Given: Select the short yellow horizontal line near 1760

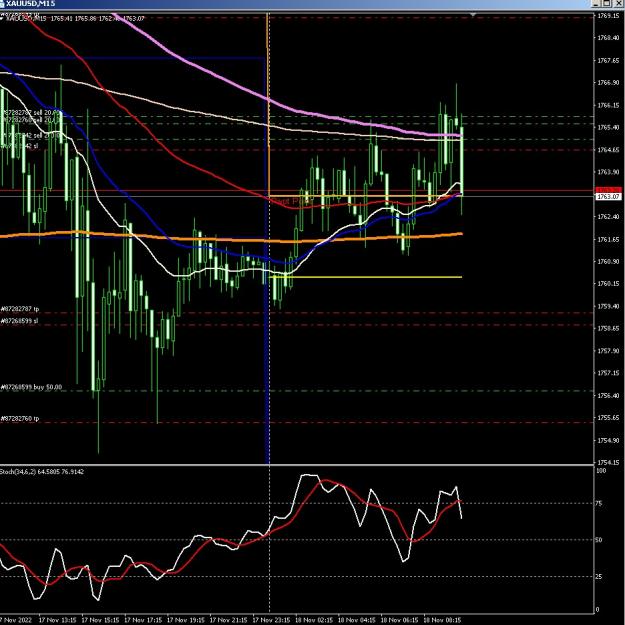Looking at the screenshot, I should tap(366, 277).
